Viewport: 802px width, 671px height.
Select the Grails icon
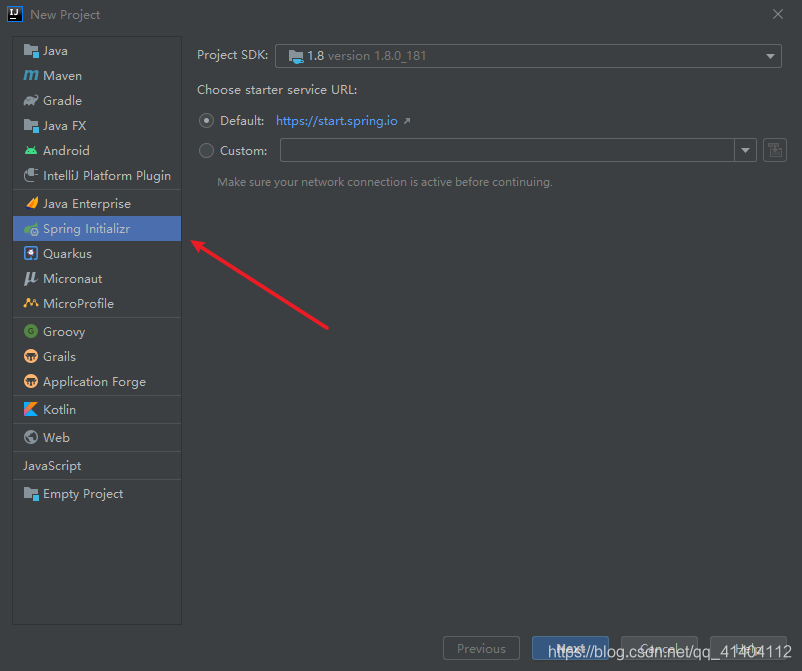31,356
